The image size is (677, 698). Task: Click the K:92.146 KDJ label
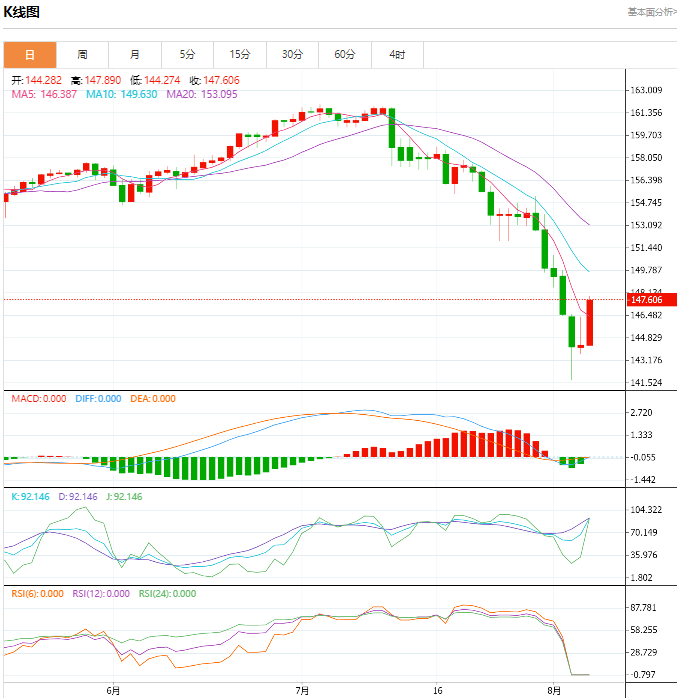(30, 496)
